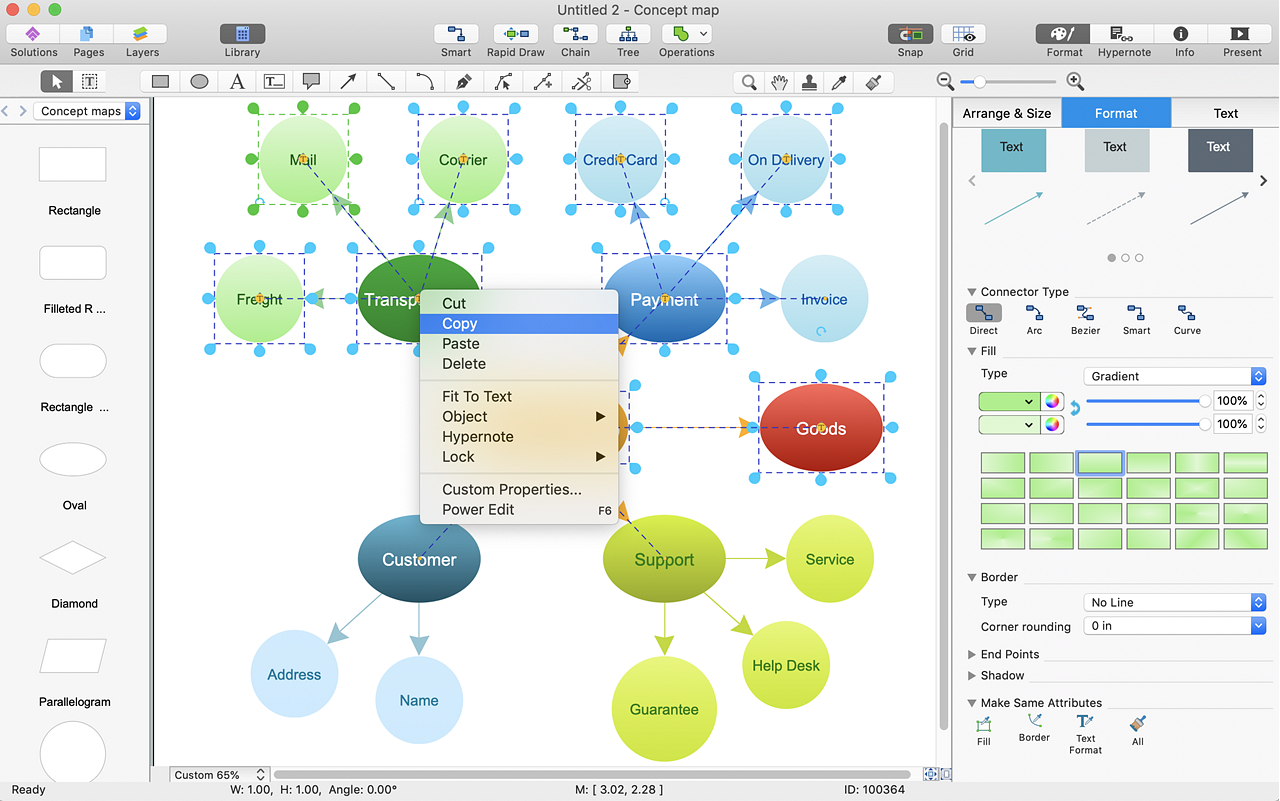
Task: Activate the Eyedropper tool
Action: pyautogui.click(x=840, y=82)
